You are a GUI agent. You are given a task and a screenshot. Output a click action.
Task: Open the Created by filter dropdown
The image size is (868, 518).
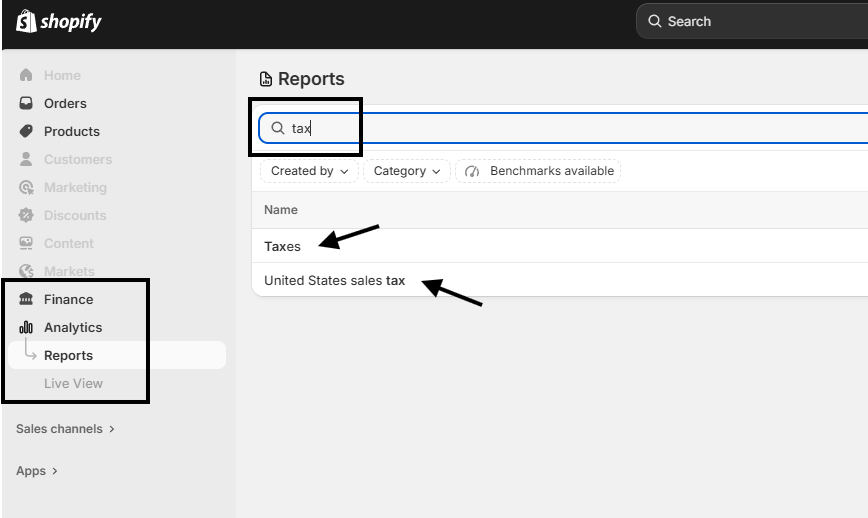tap(310, 171)
